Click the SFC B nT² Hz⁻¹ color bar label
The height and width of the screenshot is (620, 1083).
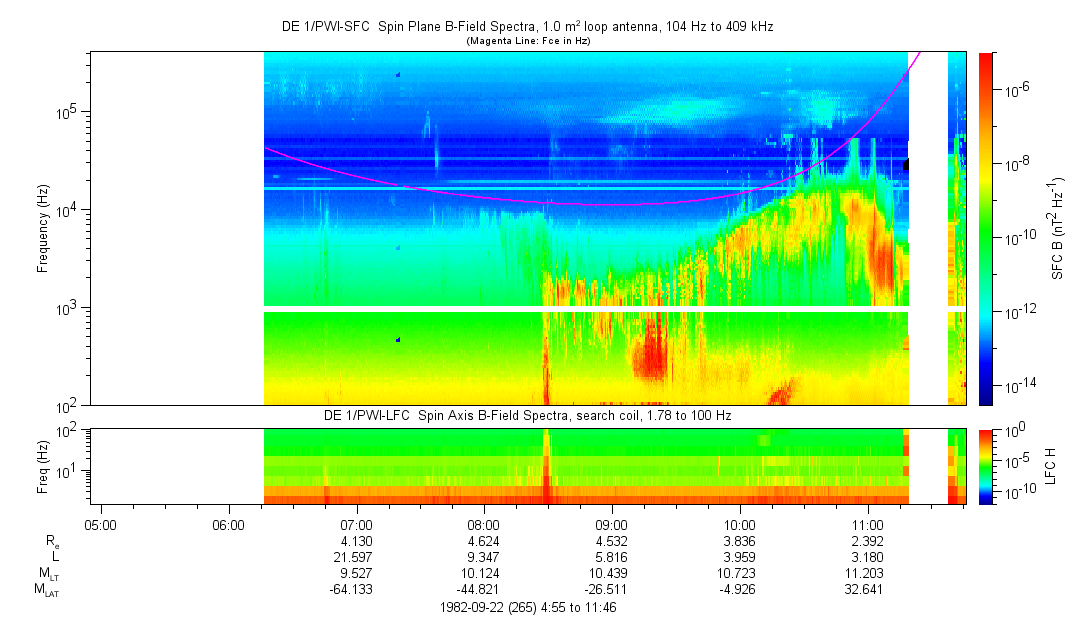[1057, 229]
